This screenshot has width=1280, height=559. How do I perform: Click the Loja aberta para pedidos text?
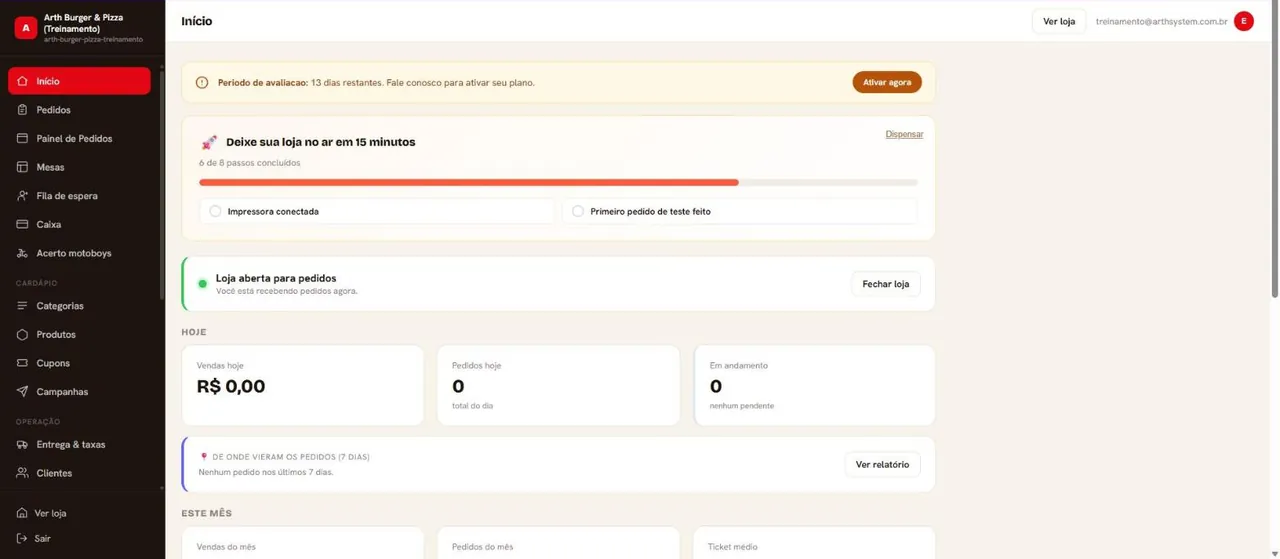click(x=276, y=278)
